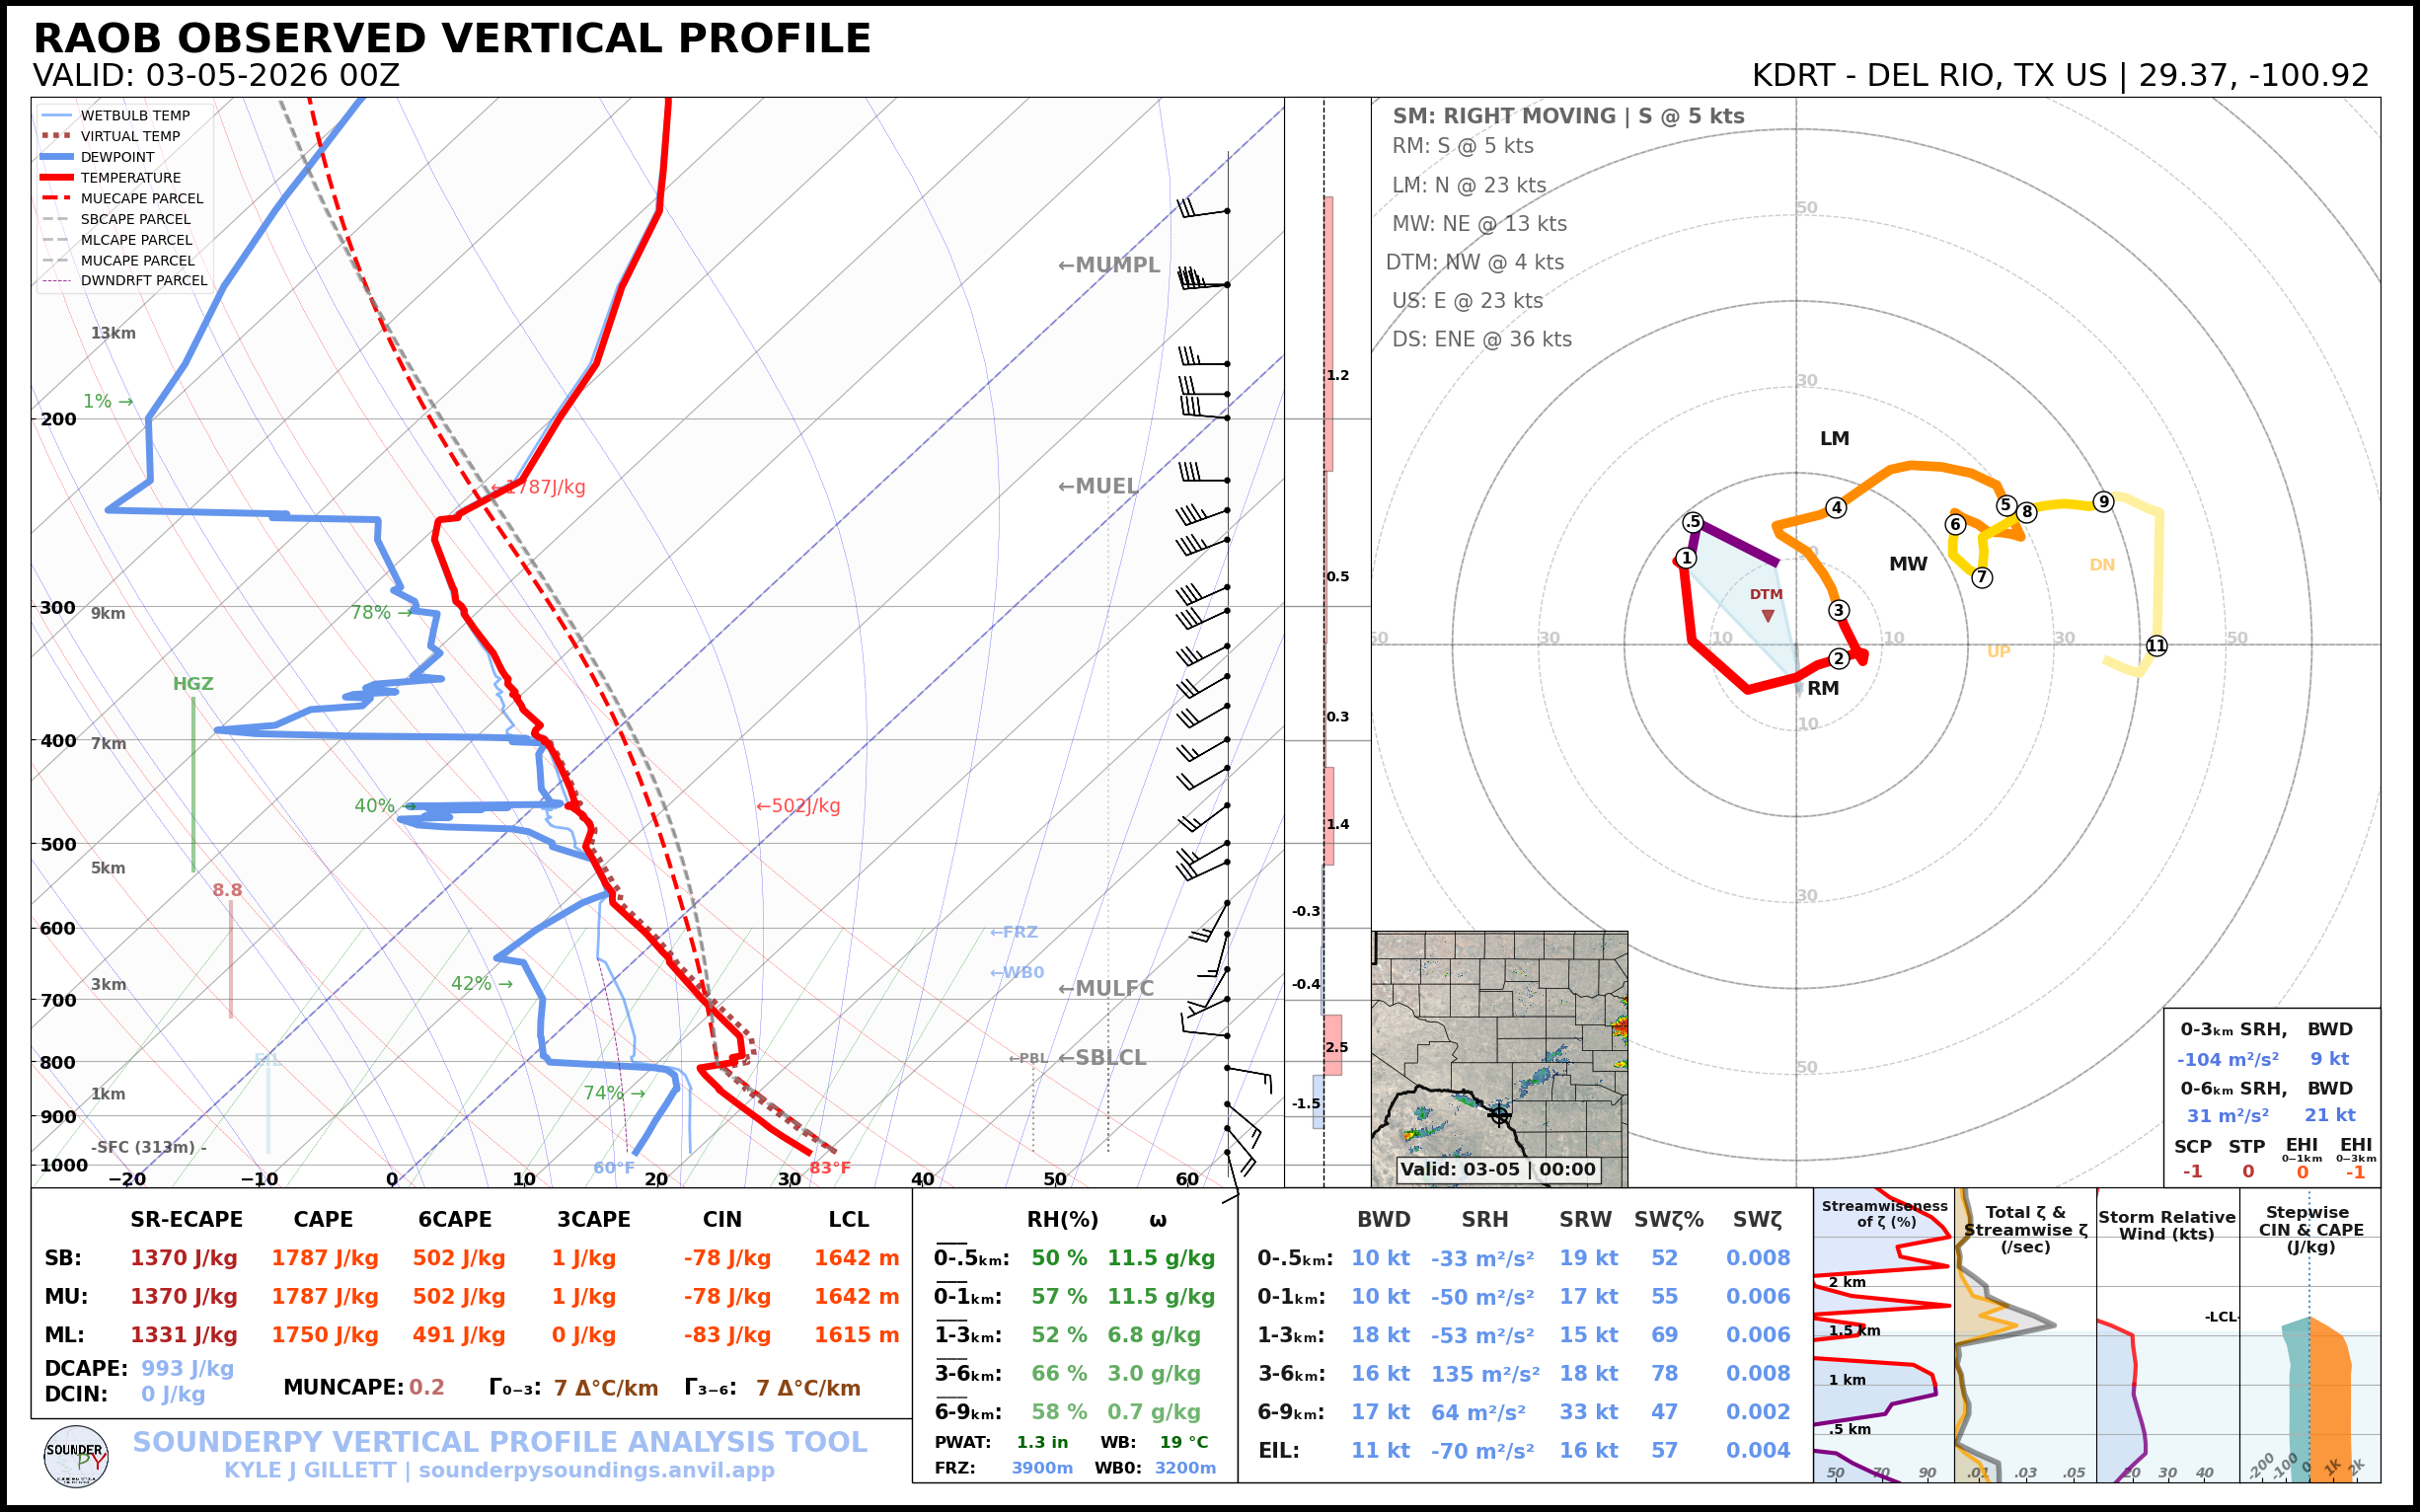Viewport: 2420px width, 1512px height.
Task: Click the radar map inset thumbnail
Action: coord(1499,1058)
